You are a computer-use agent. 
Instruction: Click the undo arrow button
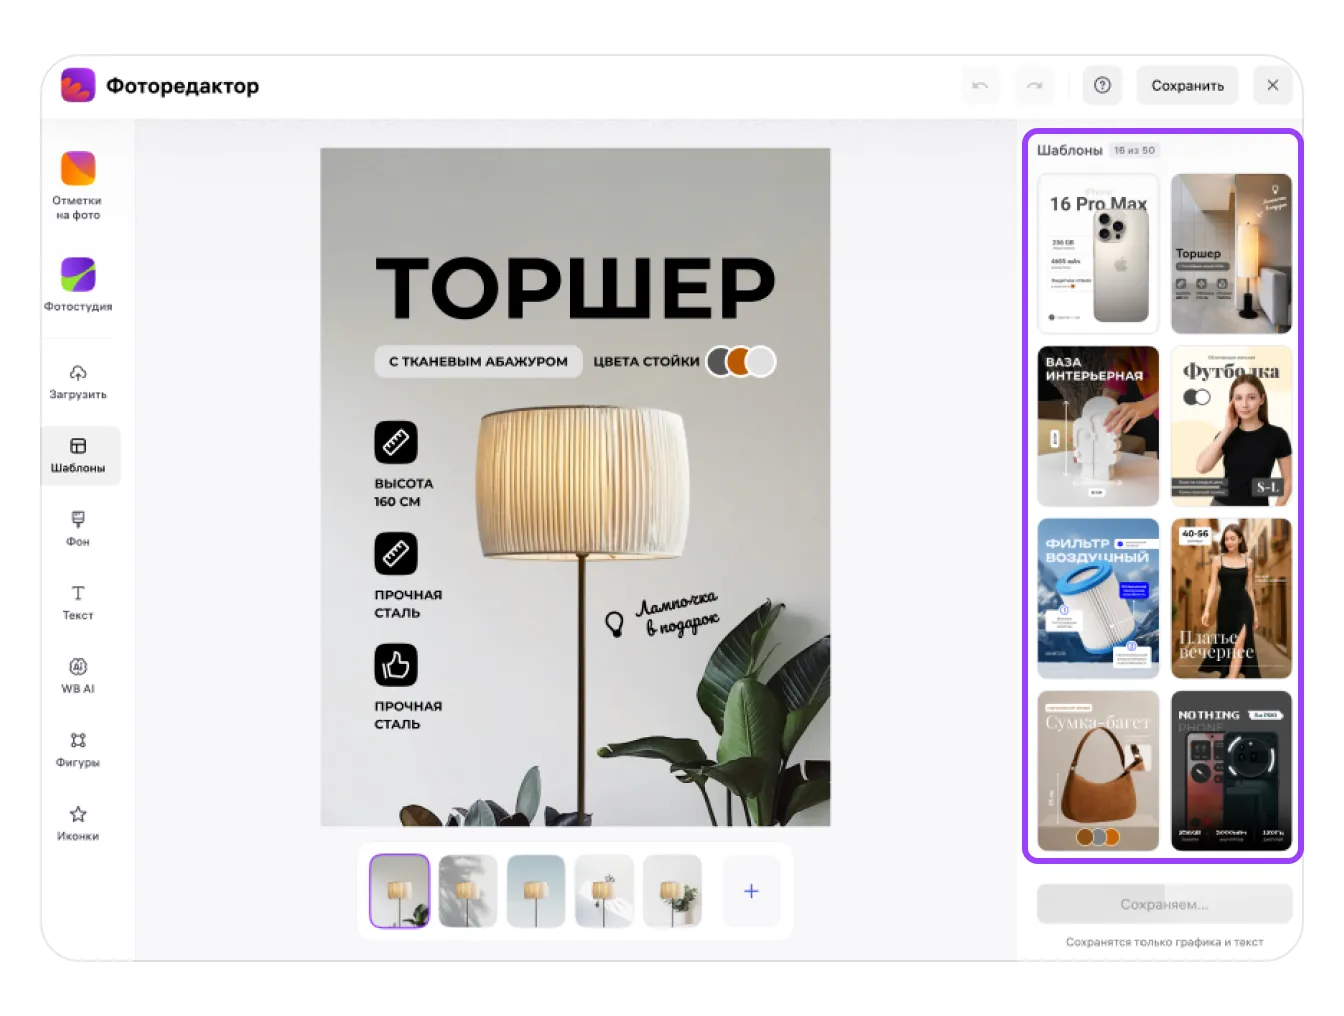[x=980, y=86]
